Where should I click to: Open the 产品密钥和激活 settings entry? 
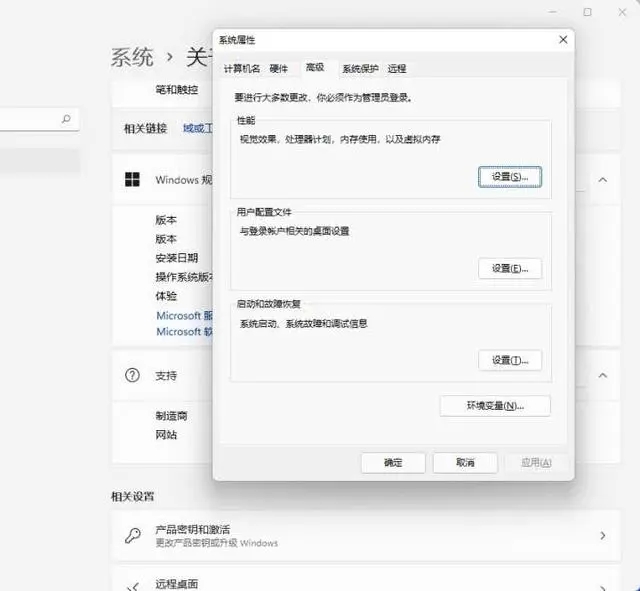[x=366, y=535]
